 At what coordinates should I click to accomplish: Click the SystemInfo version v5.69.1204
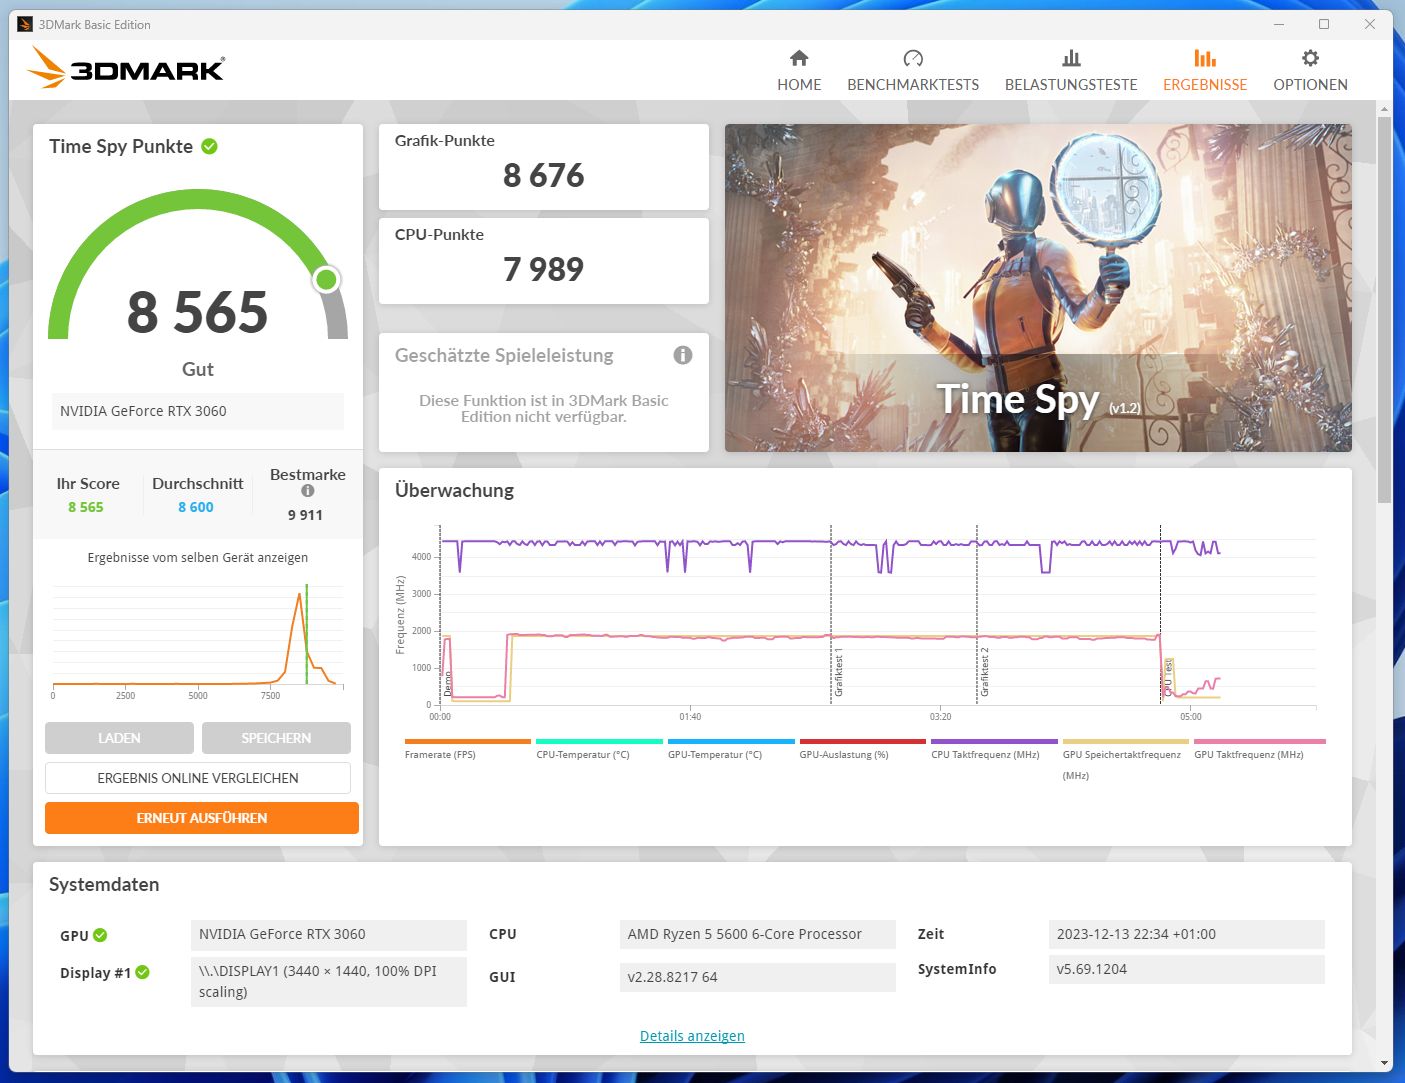click(1186, 969)
